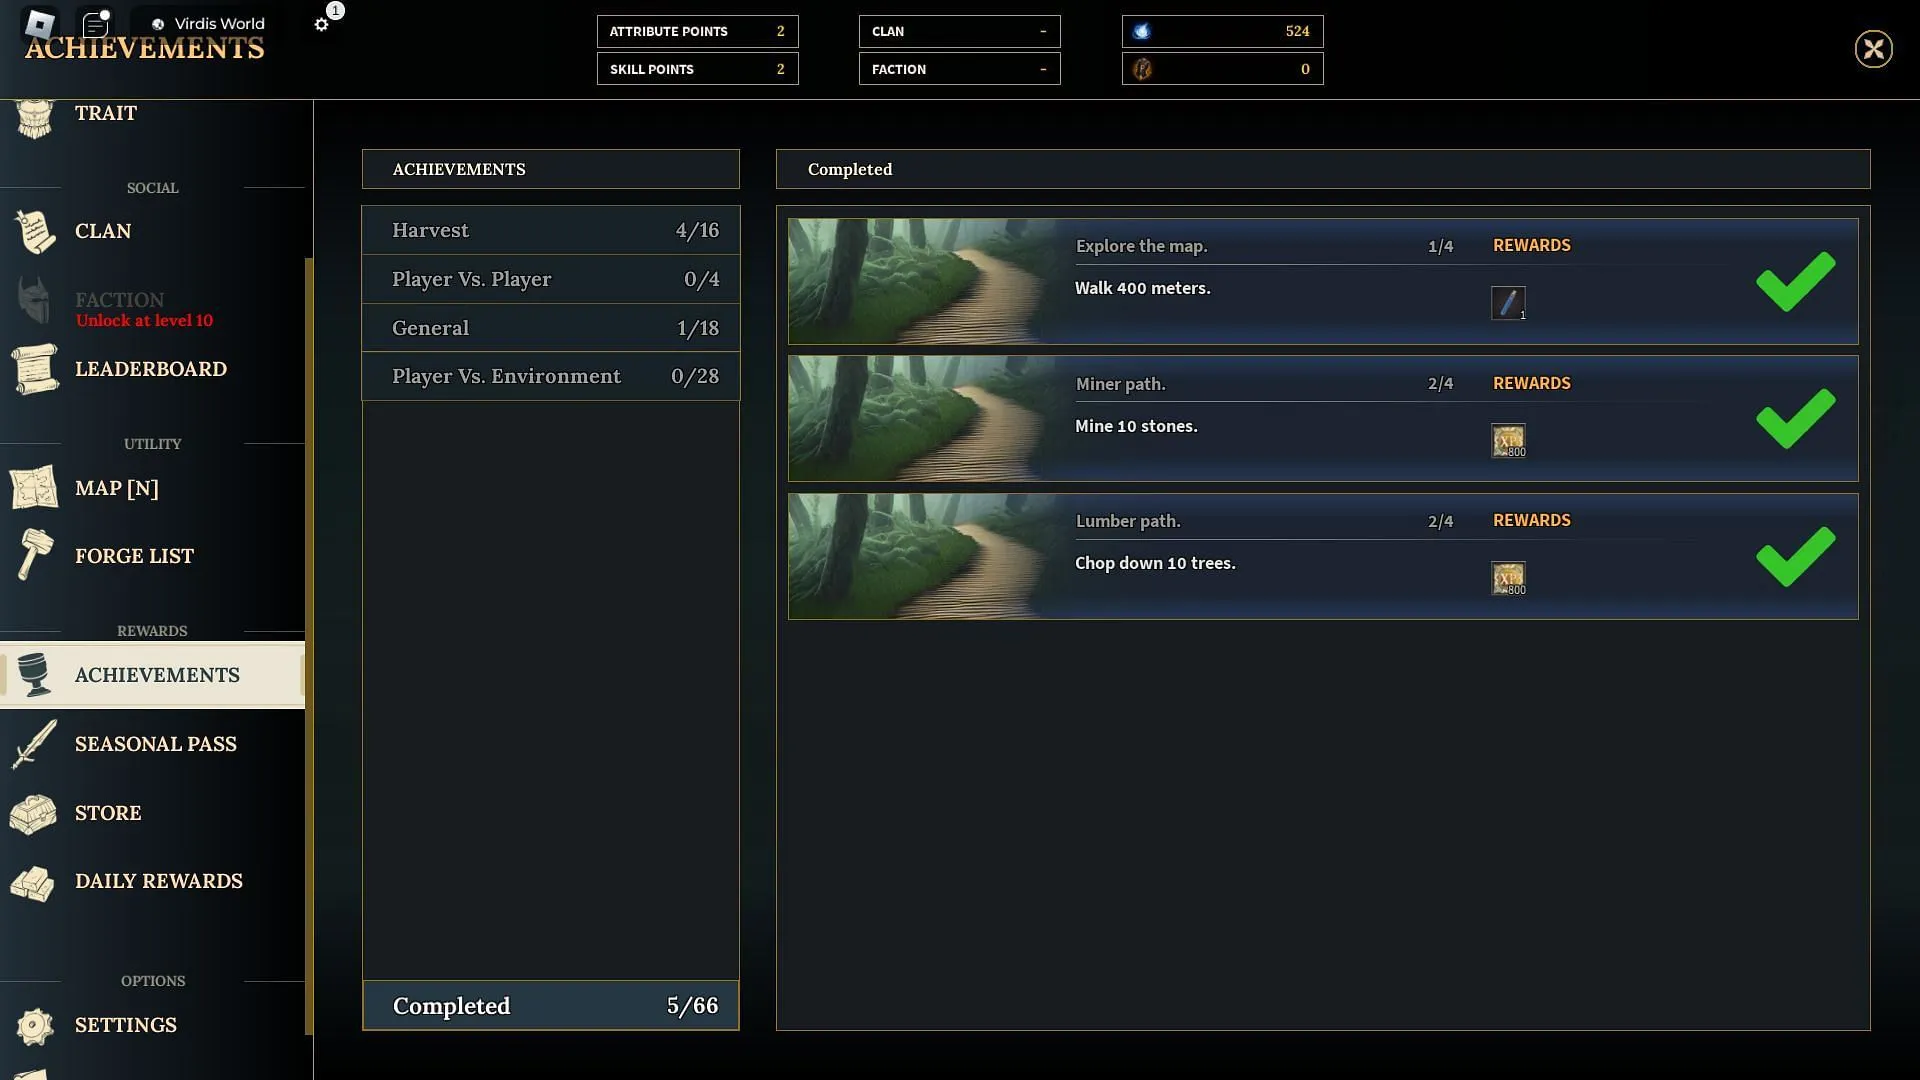The width and height of the screenshot is (1920, 1080).
Task: Select the General achievements tab
Action: pos(550,327)
